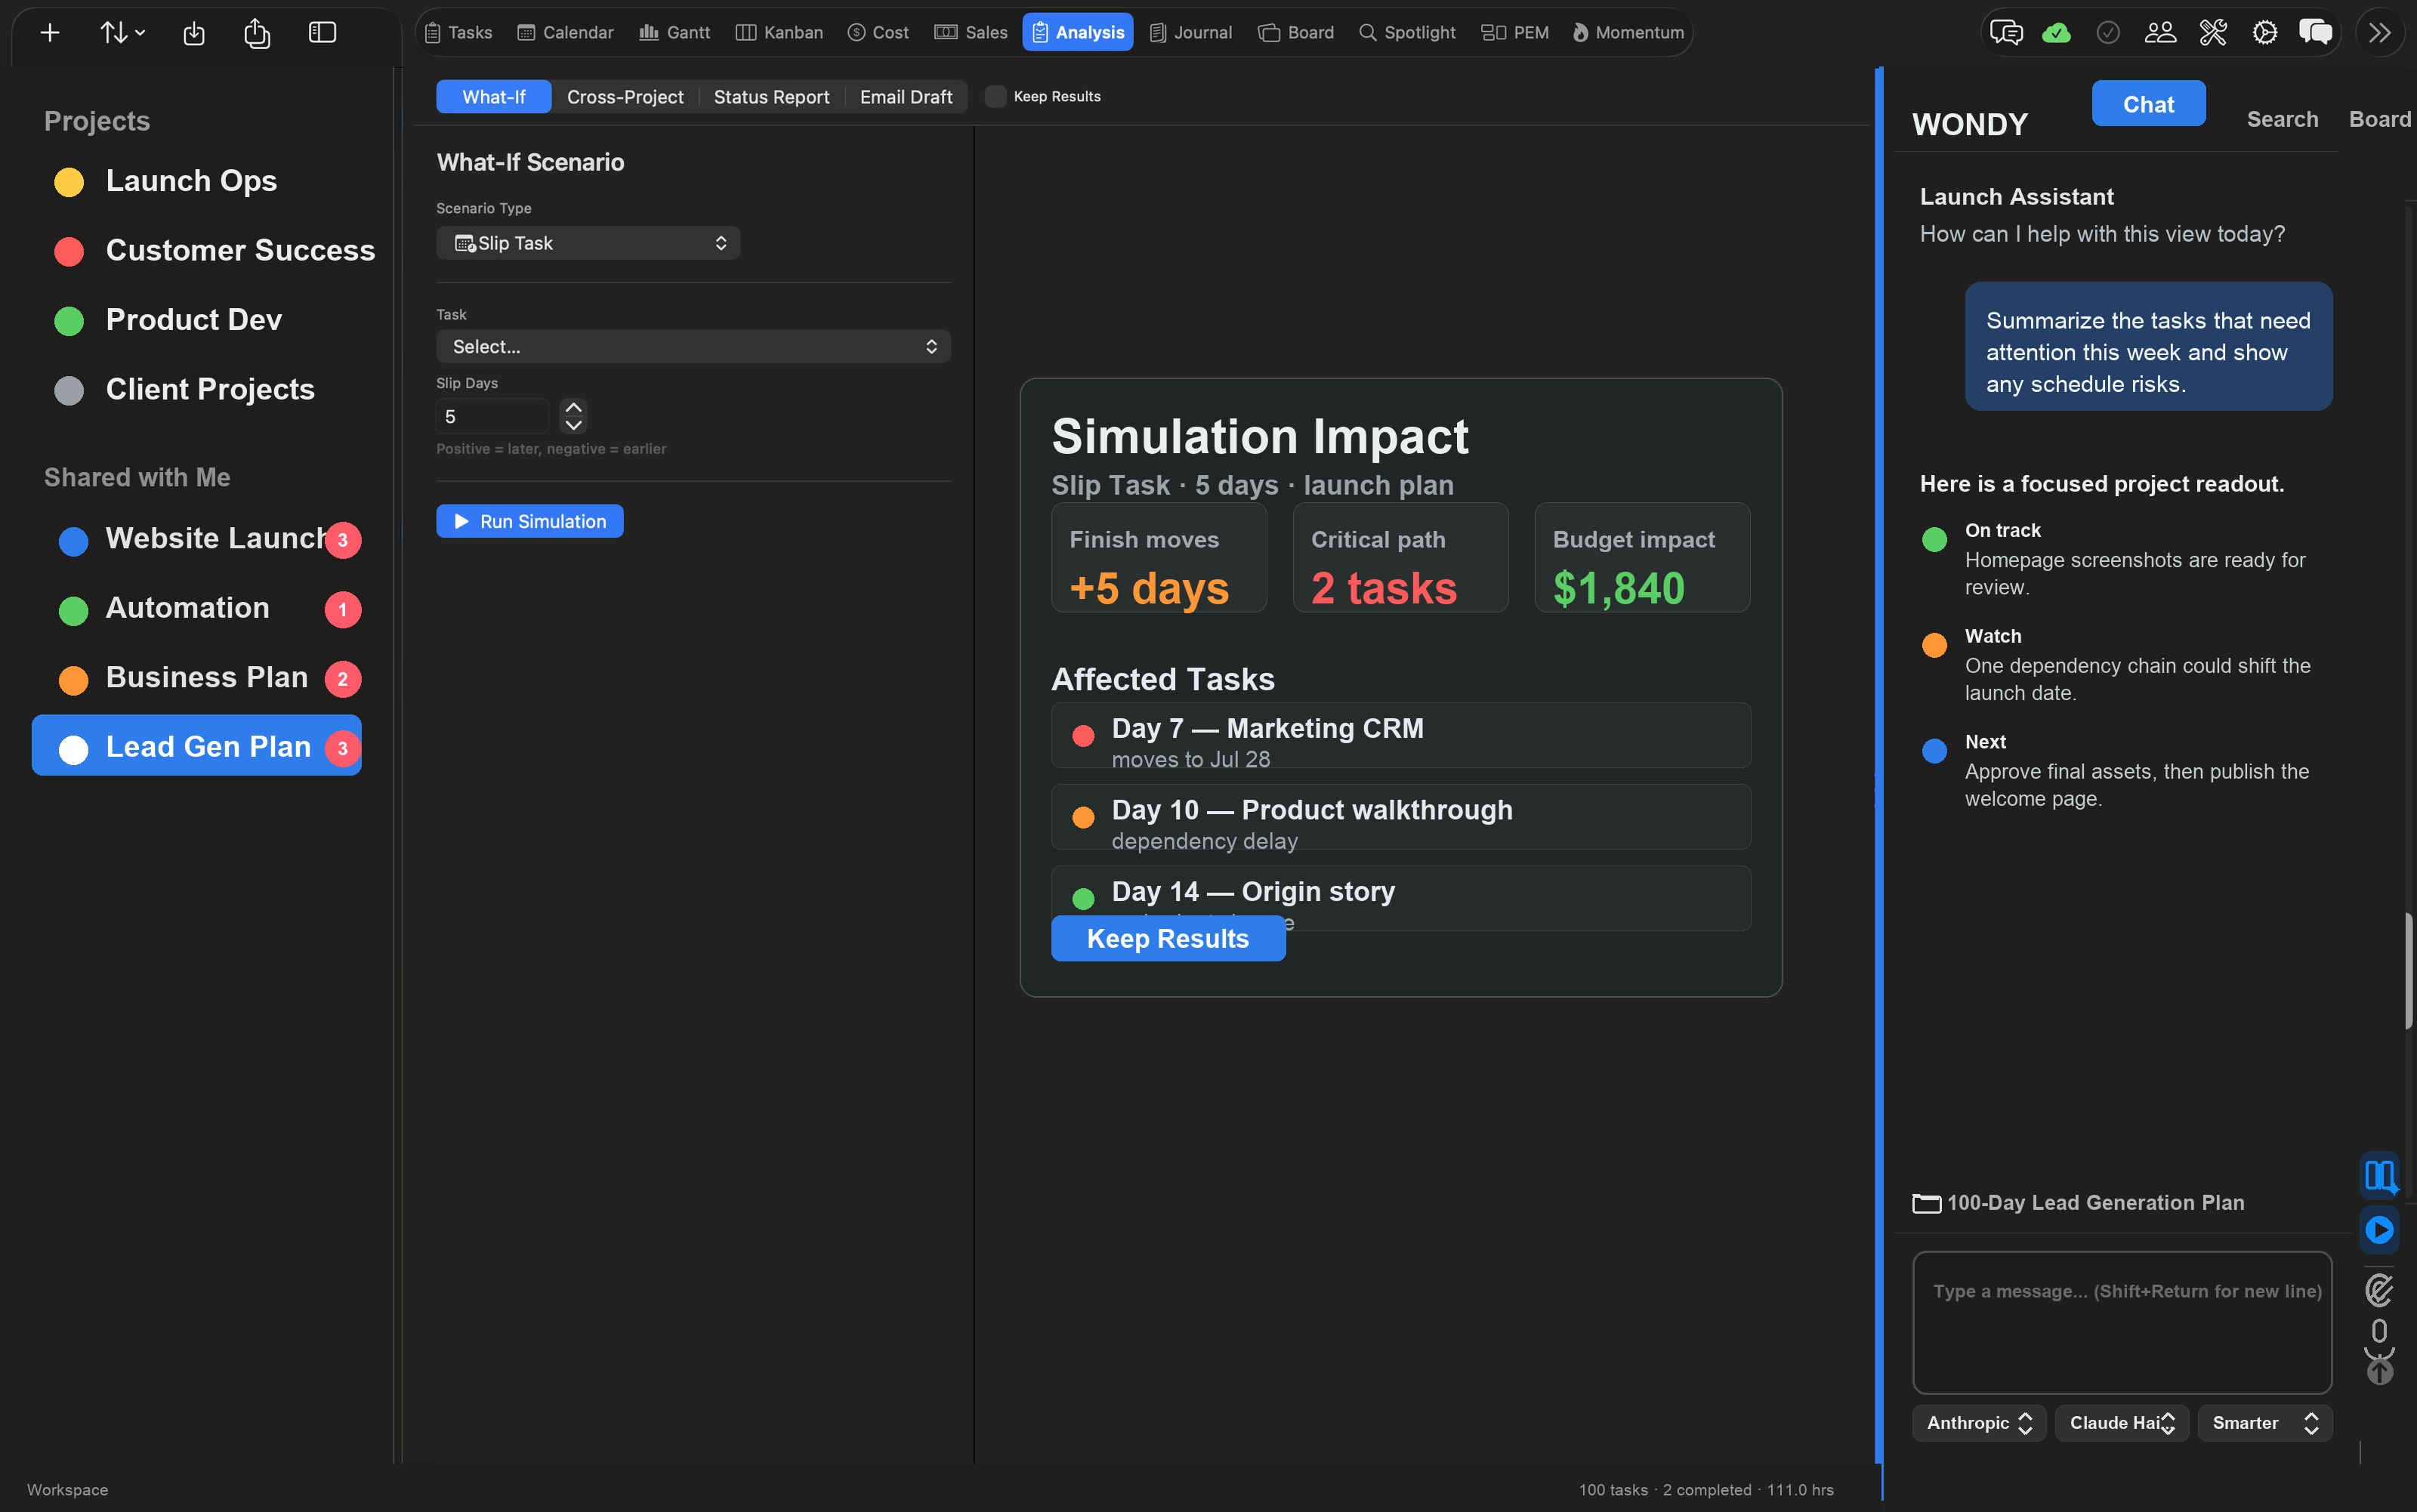Open the wrench and screwdriver tools
Viewport: 2417px width, 1512px height.
point(2213,33)
